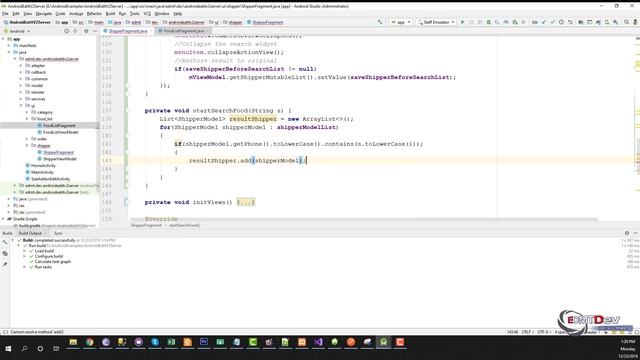Click the green Debug app bug icon
This screenshot has height=360, width=640.
point(488,22)
